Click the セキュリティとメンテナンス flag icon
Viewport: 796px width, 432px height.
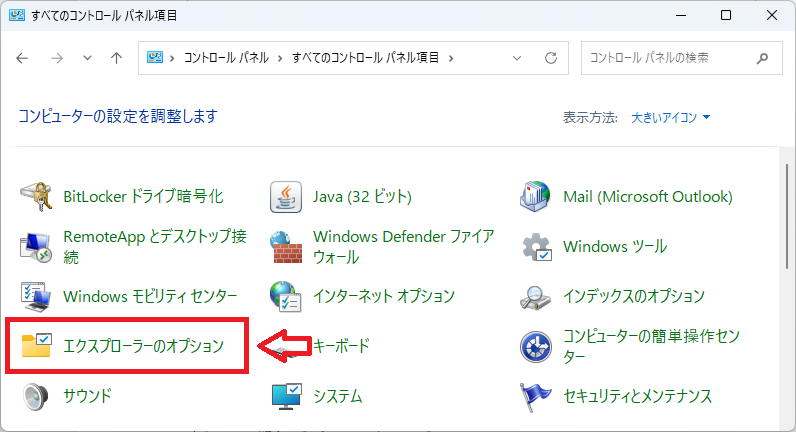[536, 396]
